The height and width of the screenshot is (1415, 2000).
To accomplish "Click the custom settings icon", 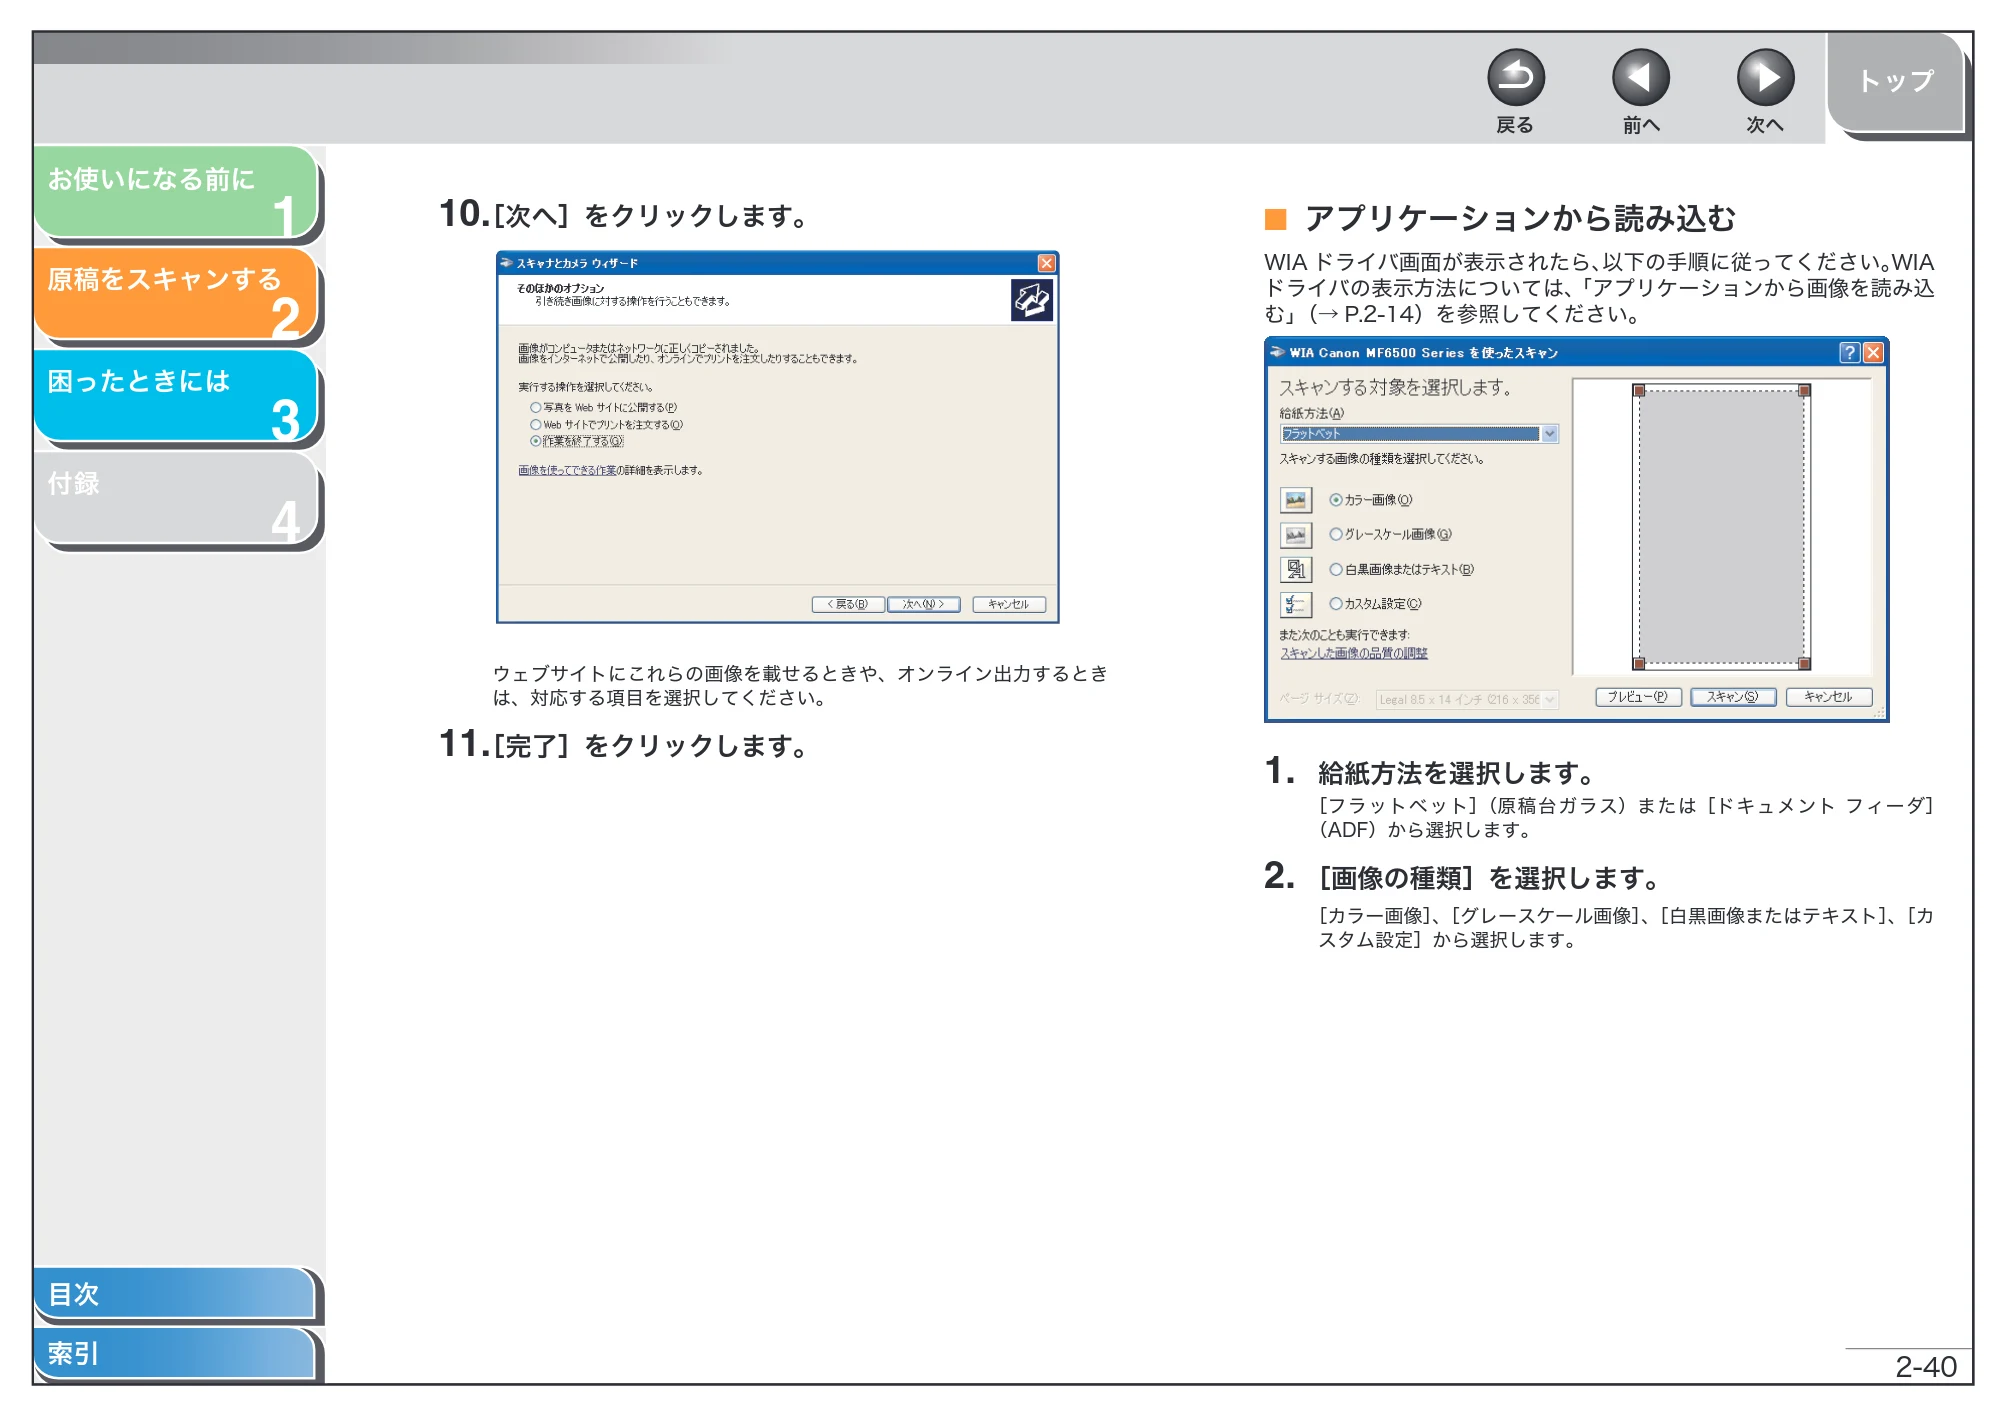I will (1296, 604).
